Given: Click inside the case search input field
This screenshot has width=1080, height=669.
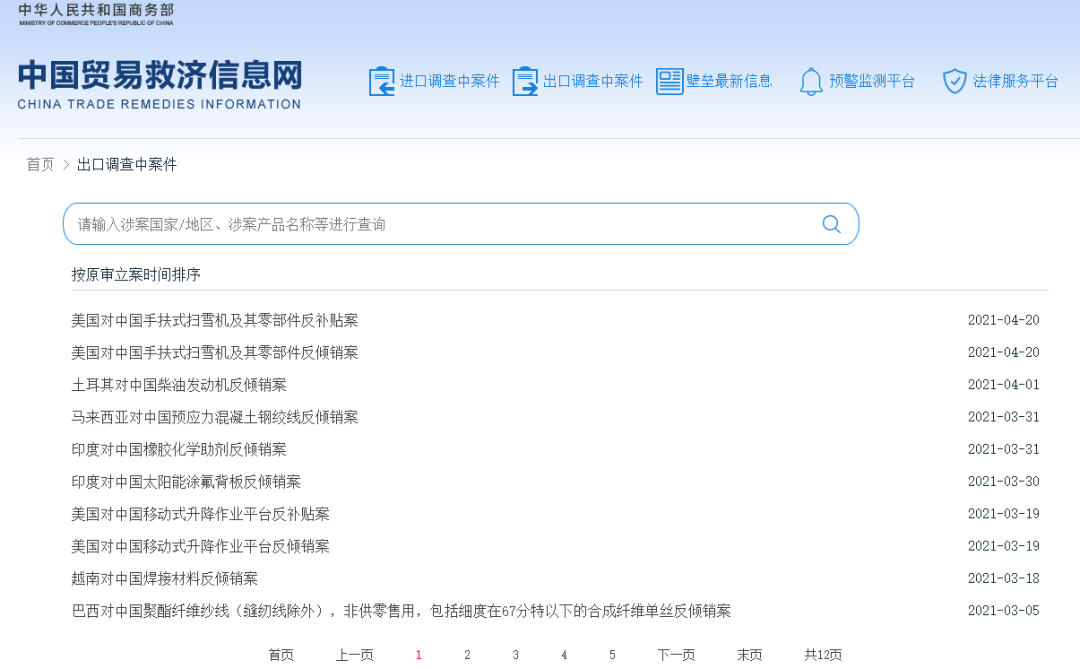Looking at the screenshot, I should (x=400, y=223).
